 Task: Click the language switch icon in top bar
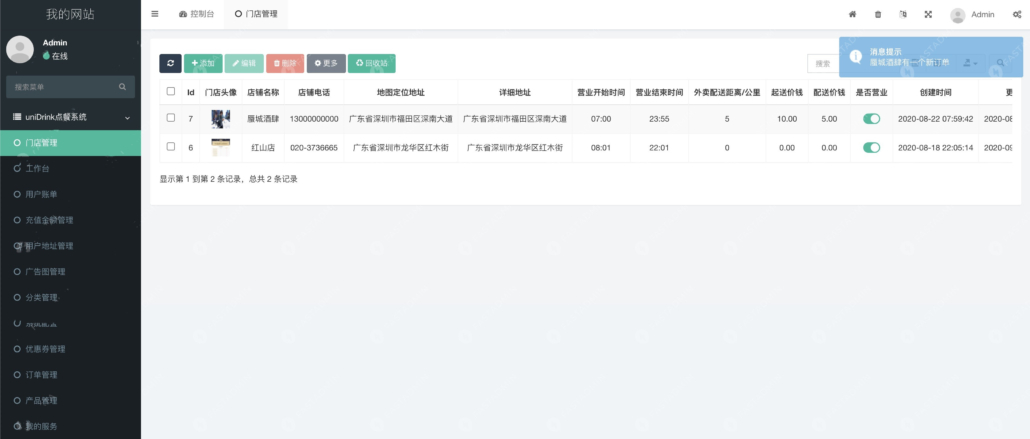pyautogui.click(x=903, y=15)
